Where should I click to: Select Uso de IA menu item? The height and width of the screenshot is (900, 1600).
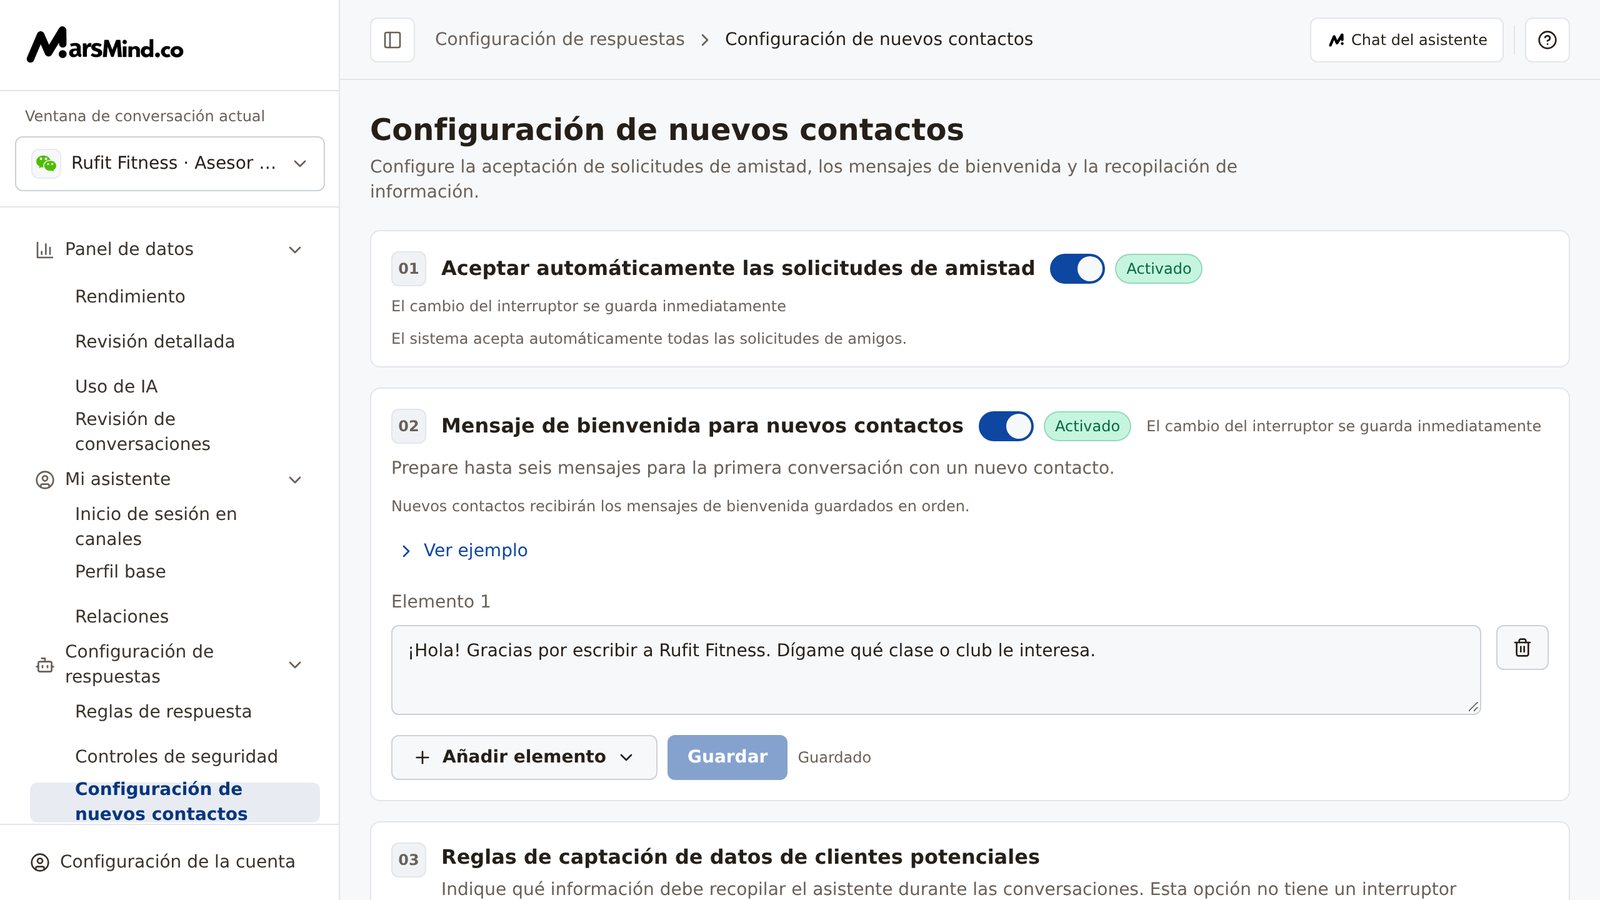(x=116, y=387)
